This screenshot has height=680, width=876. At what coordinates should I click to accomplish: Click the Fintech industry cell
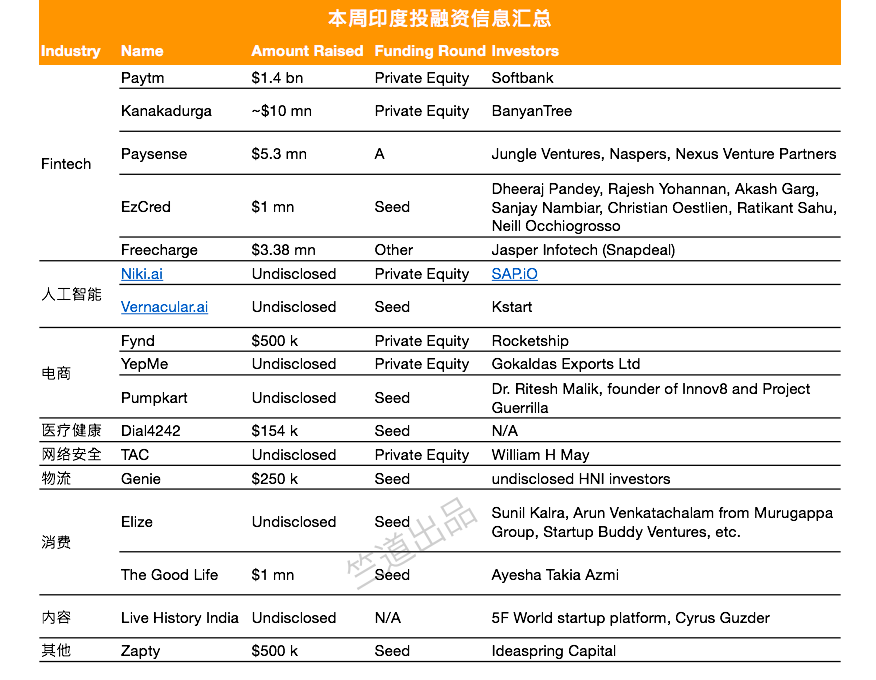(66, 164)
